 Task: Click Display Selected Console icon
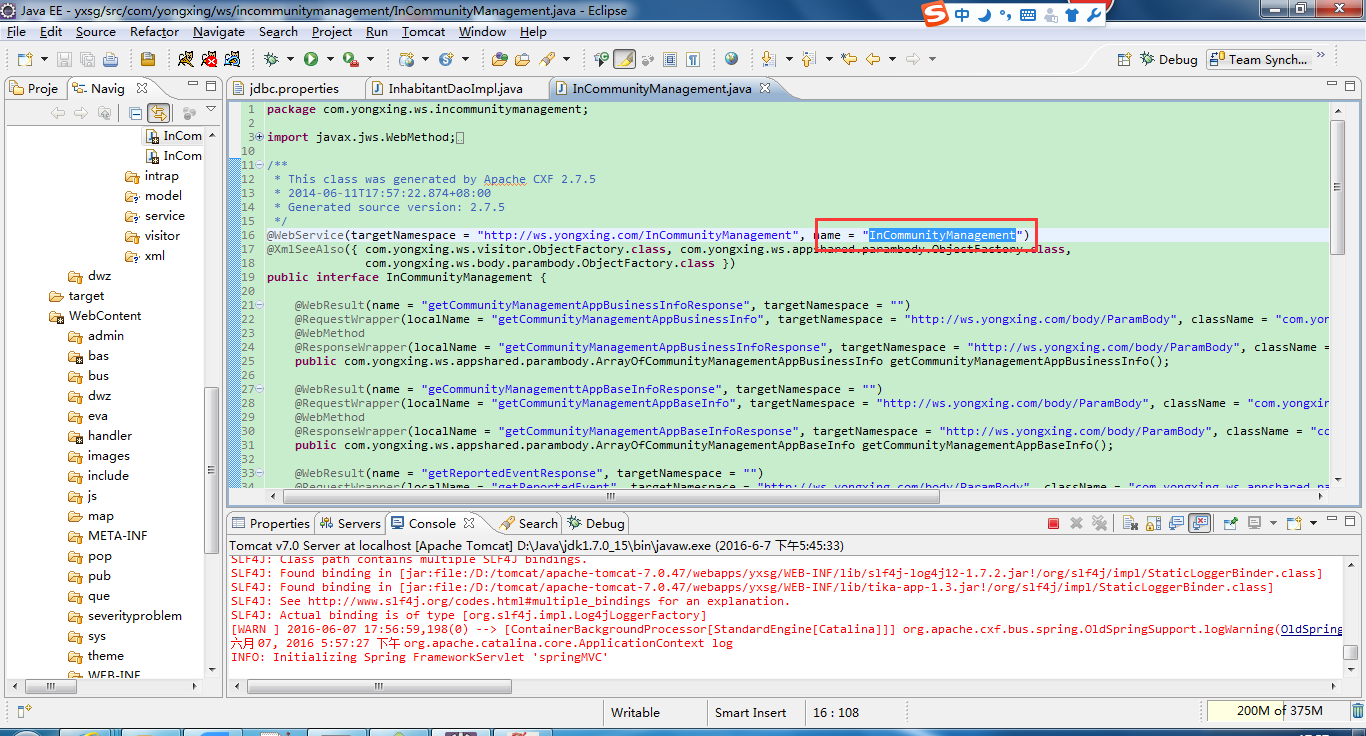[1254, 523]
